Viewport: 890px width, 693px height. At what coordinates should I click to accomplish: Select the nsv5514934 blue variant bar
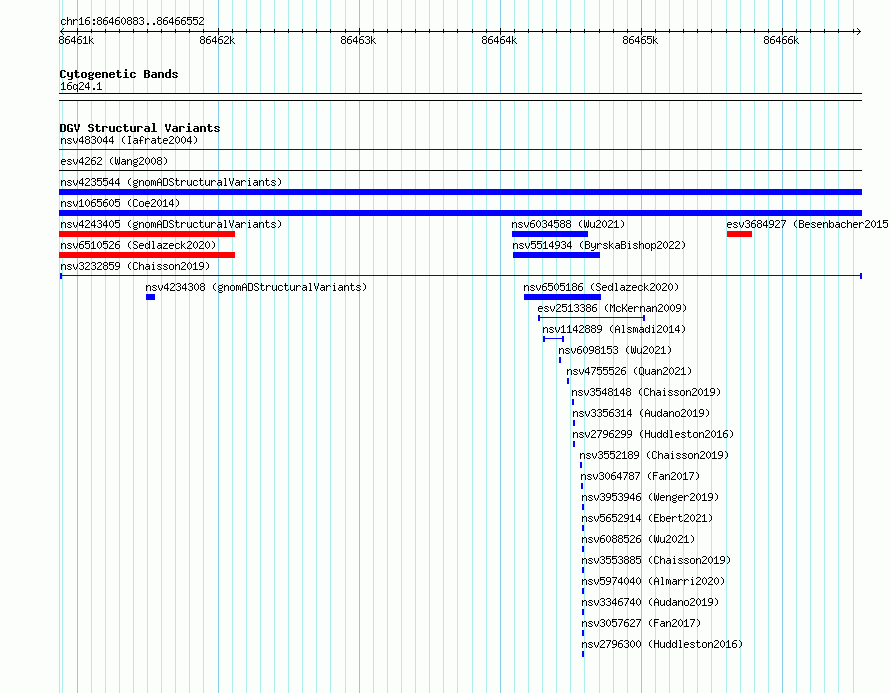pyautogui.click(x=556, y=255)
